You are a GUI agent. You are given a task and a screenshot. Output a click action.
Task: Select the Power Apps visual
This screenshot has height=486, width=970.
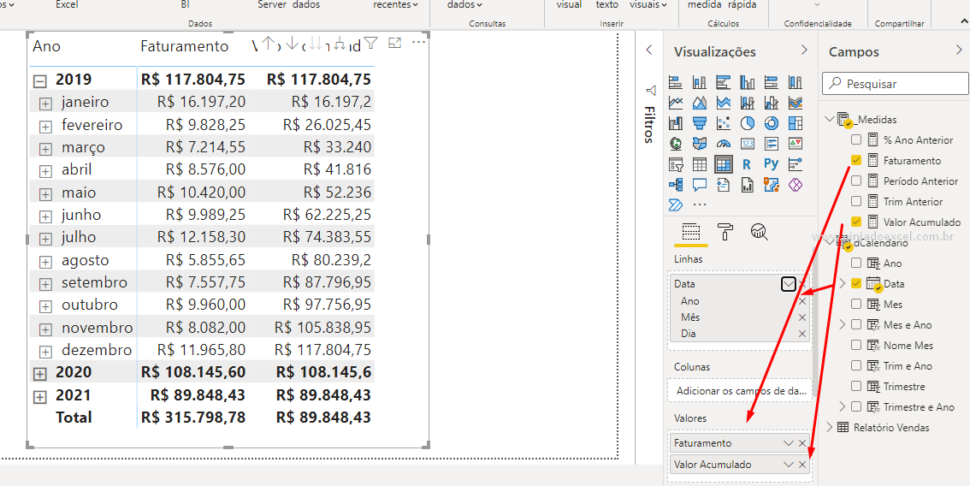pyautogui.click(x=796, y=184)
